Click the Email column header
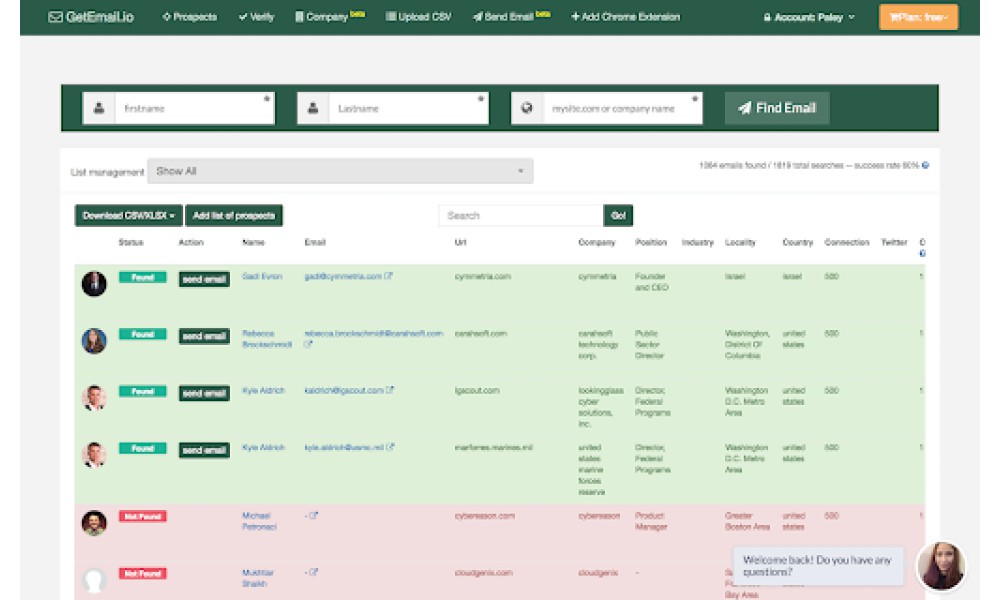 coord(315,242)
